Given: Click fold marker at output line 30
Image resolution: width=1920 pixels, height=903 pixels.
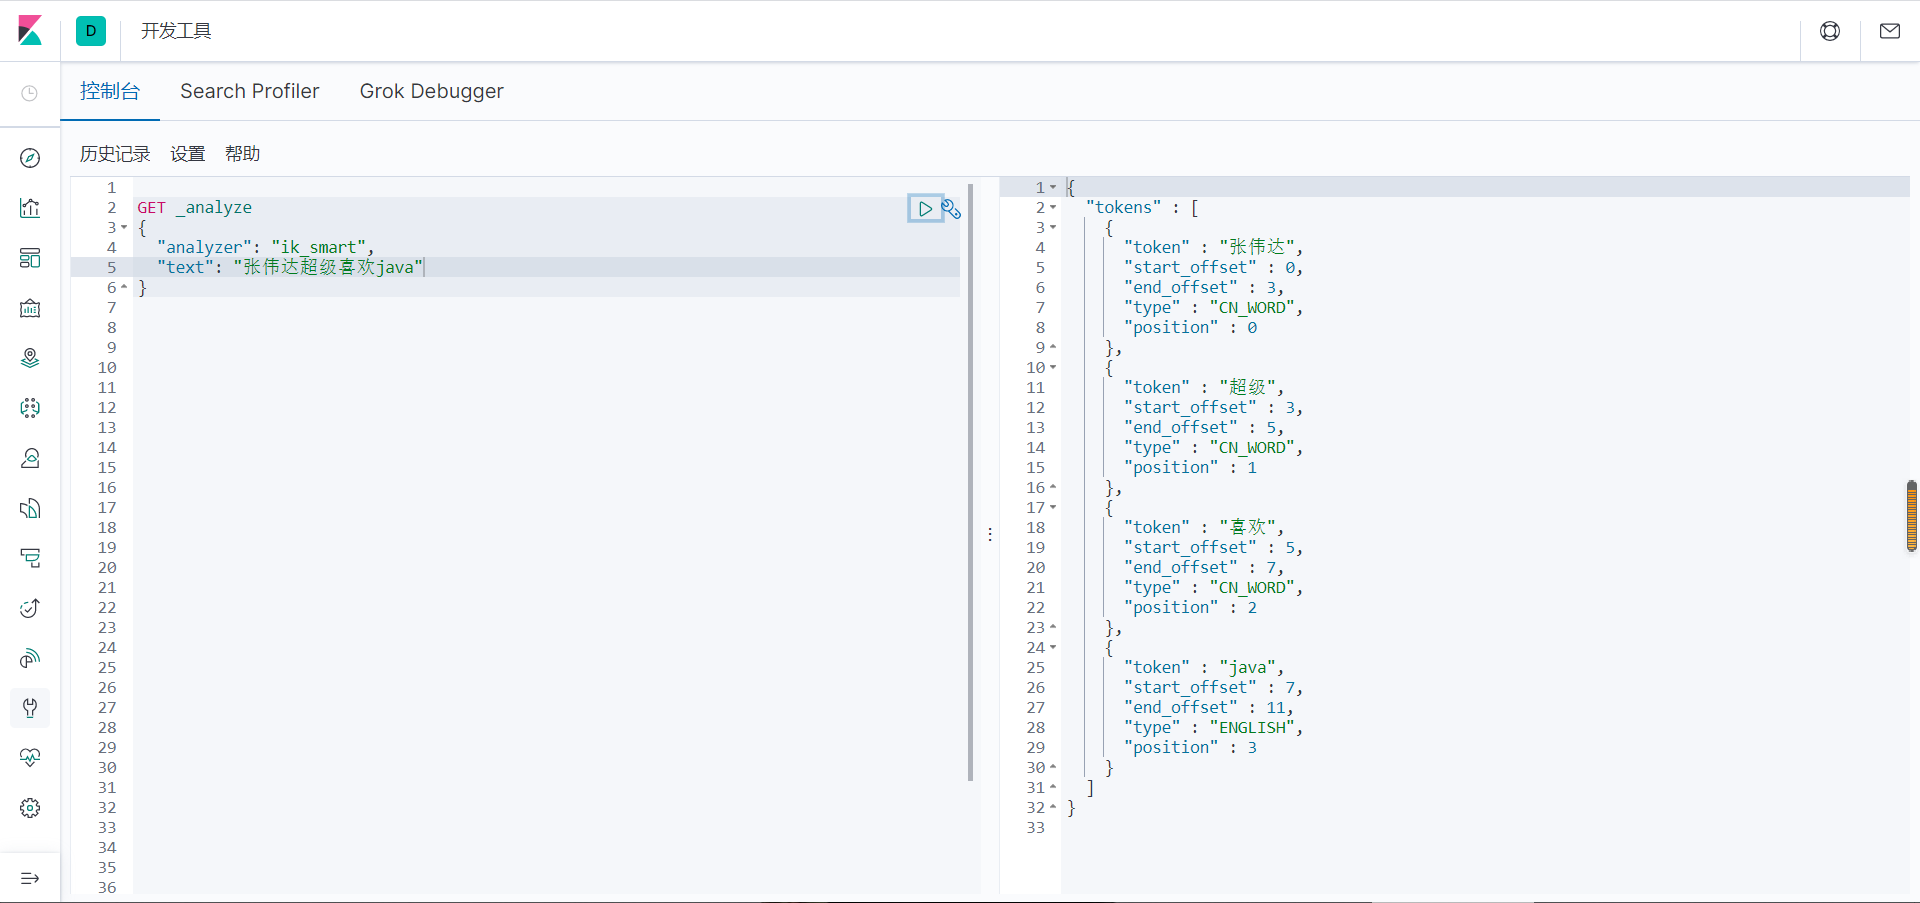Looking at the screenshot, I should click(x=1053, y=768).
